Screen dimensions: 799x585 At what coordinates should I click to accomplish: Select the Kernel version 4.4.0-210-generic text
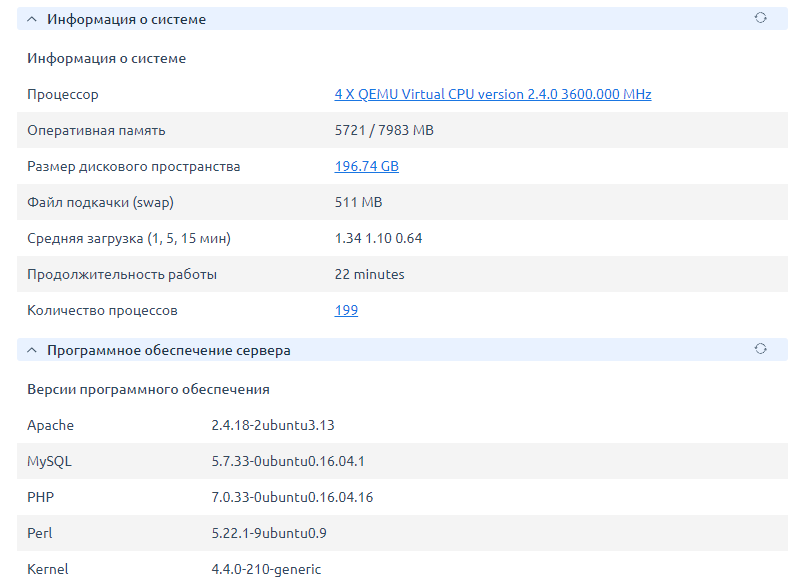point(266,569)
